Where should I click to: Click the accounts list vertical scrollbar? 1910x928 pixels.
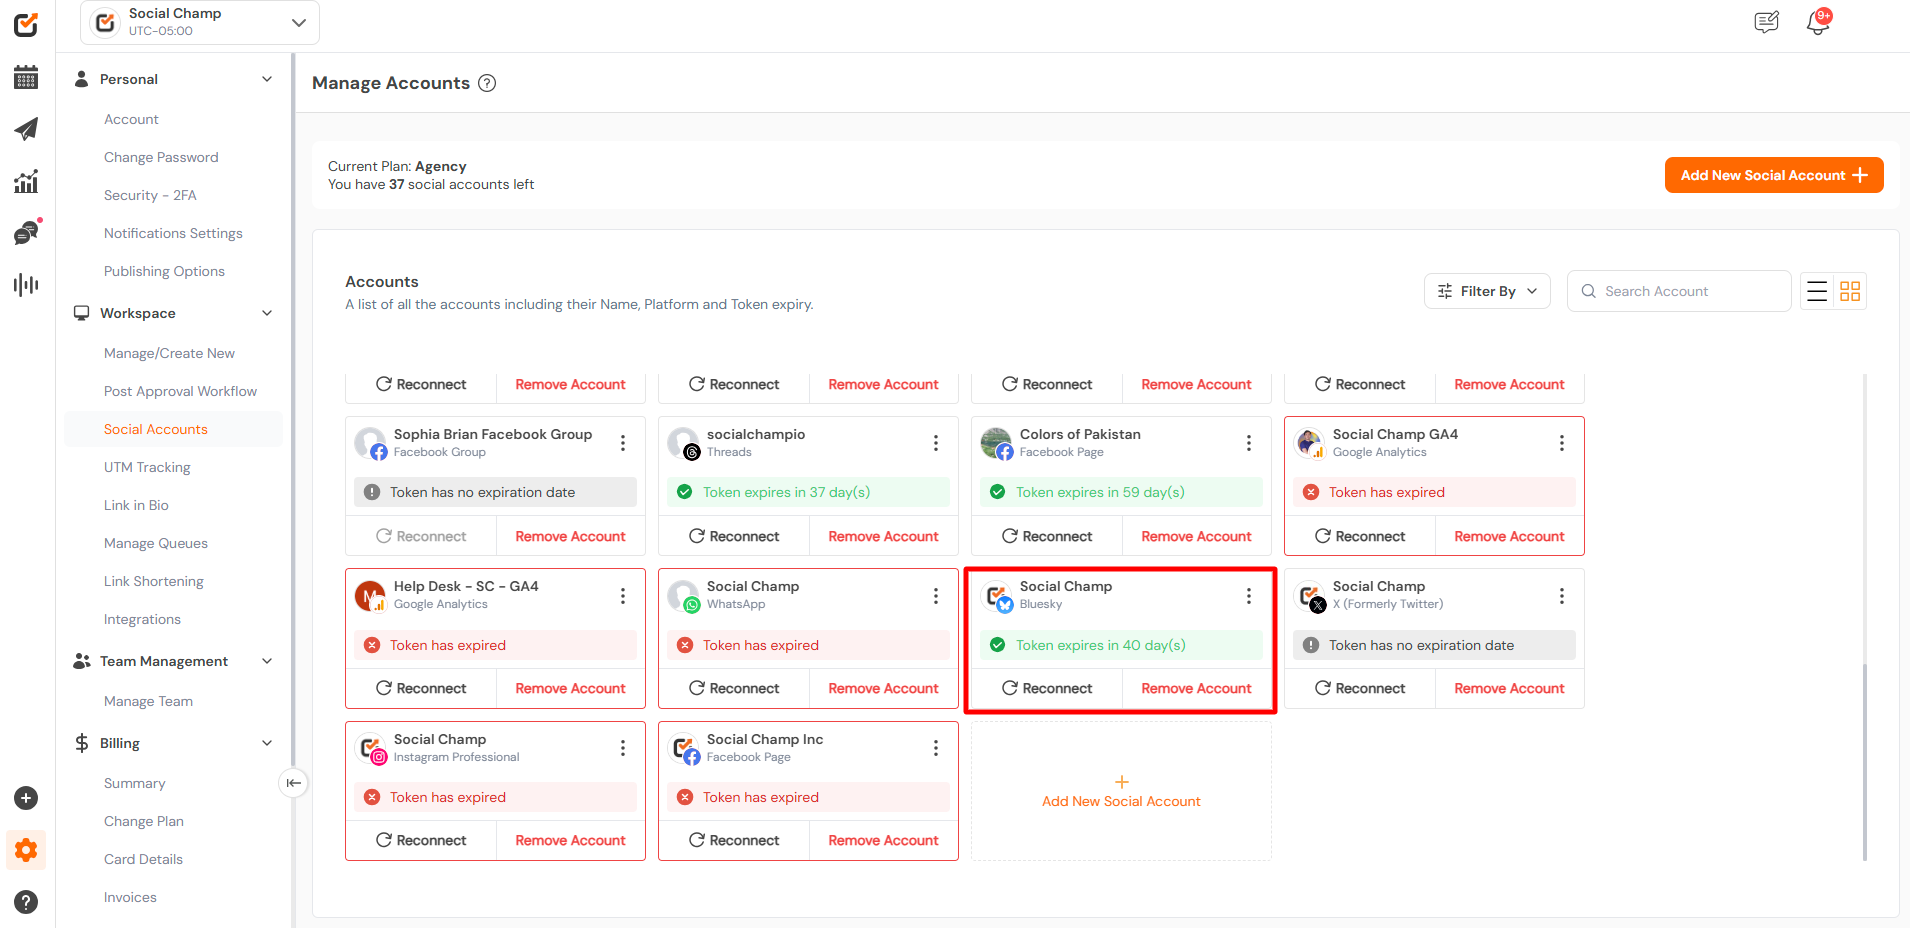(x=1865, y=760)
